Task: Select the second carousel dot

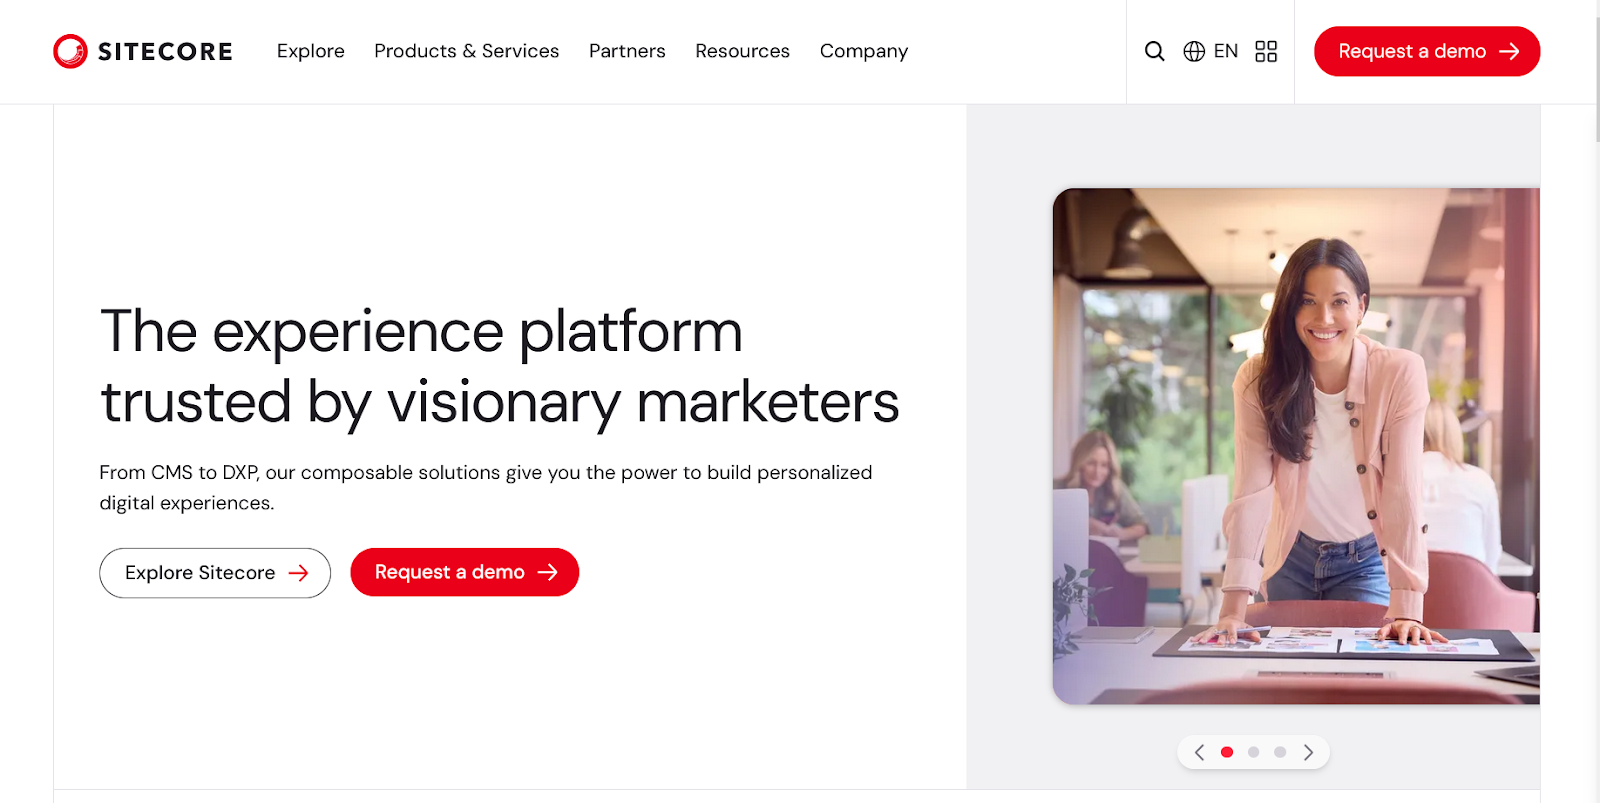Action: coord(1253,752)
